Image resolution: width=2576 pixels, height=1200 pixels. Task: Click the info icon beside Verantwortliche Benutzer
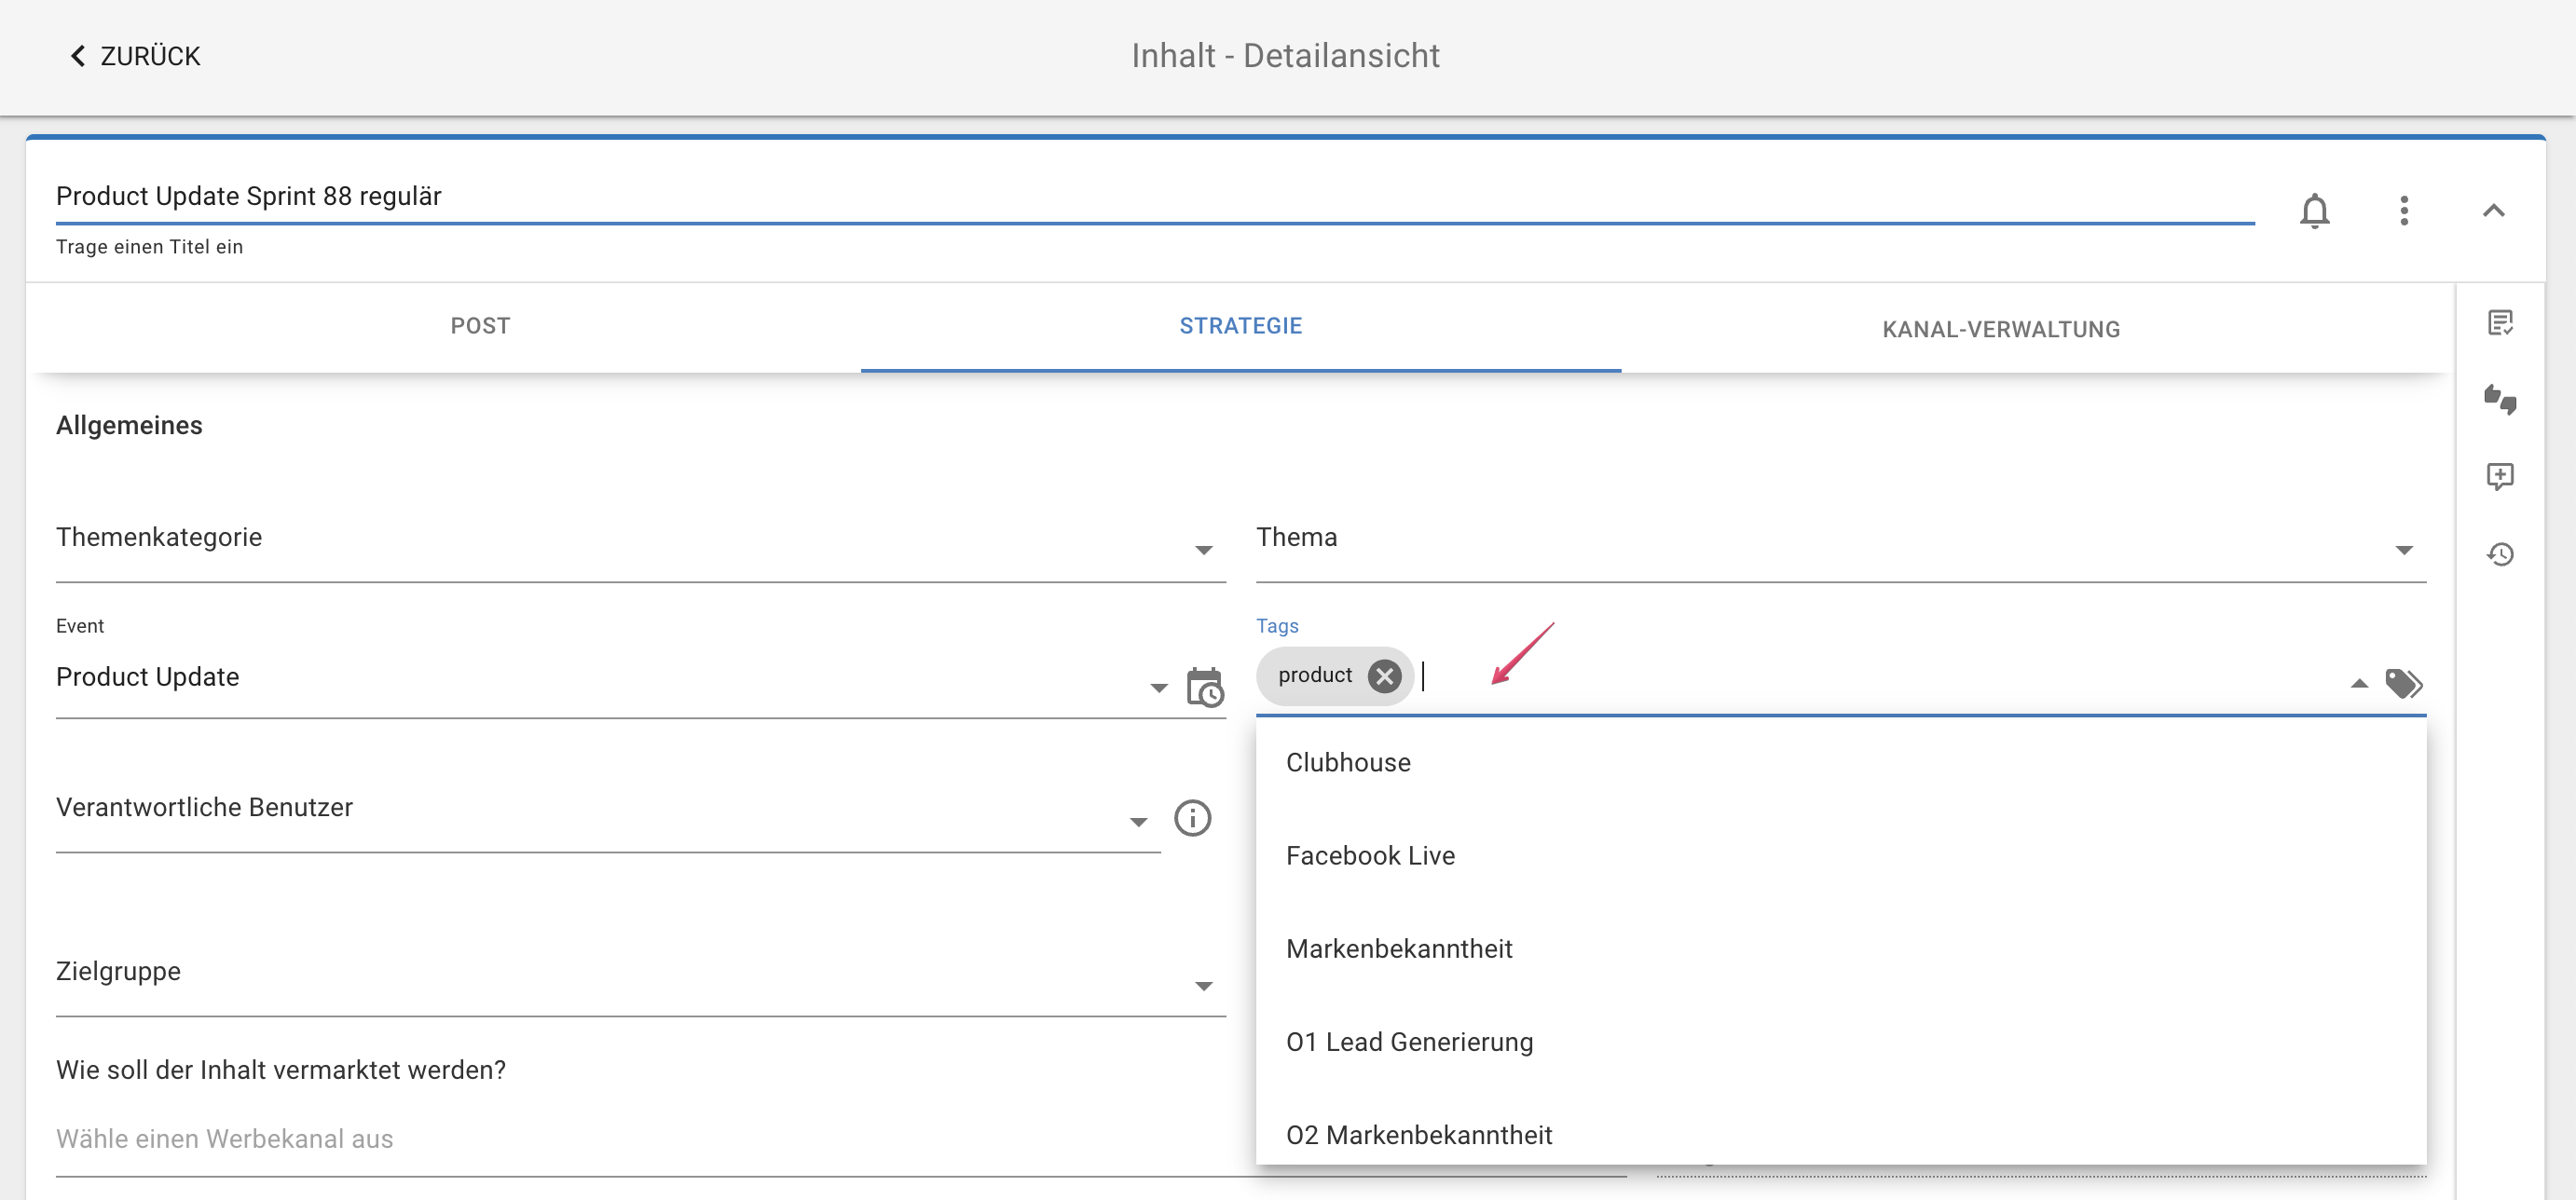(x=1192, y=818)
